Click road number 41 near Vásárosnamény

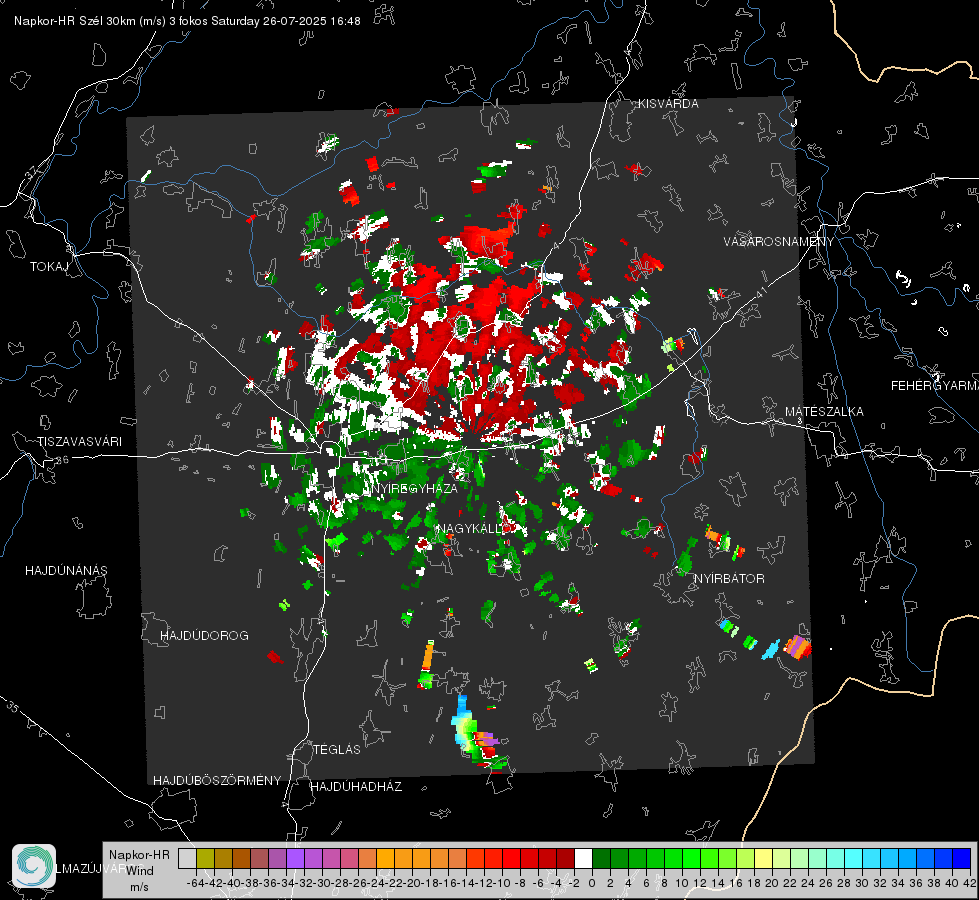(761, 291)
